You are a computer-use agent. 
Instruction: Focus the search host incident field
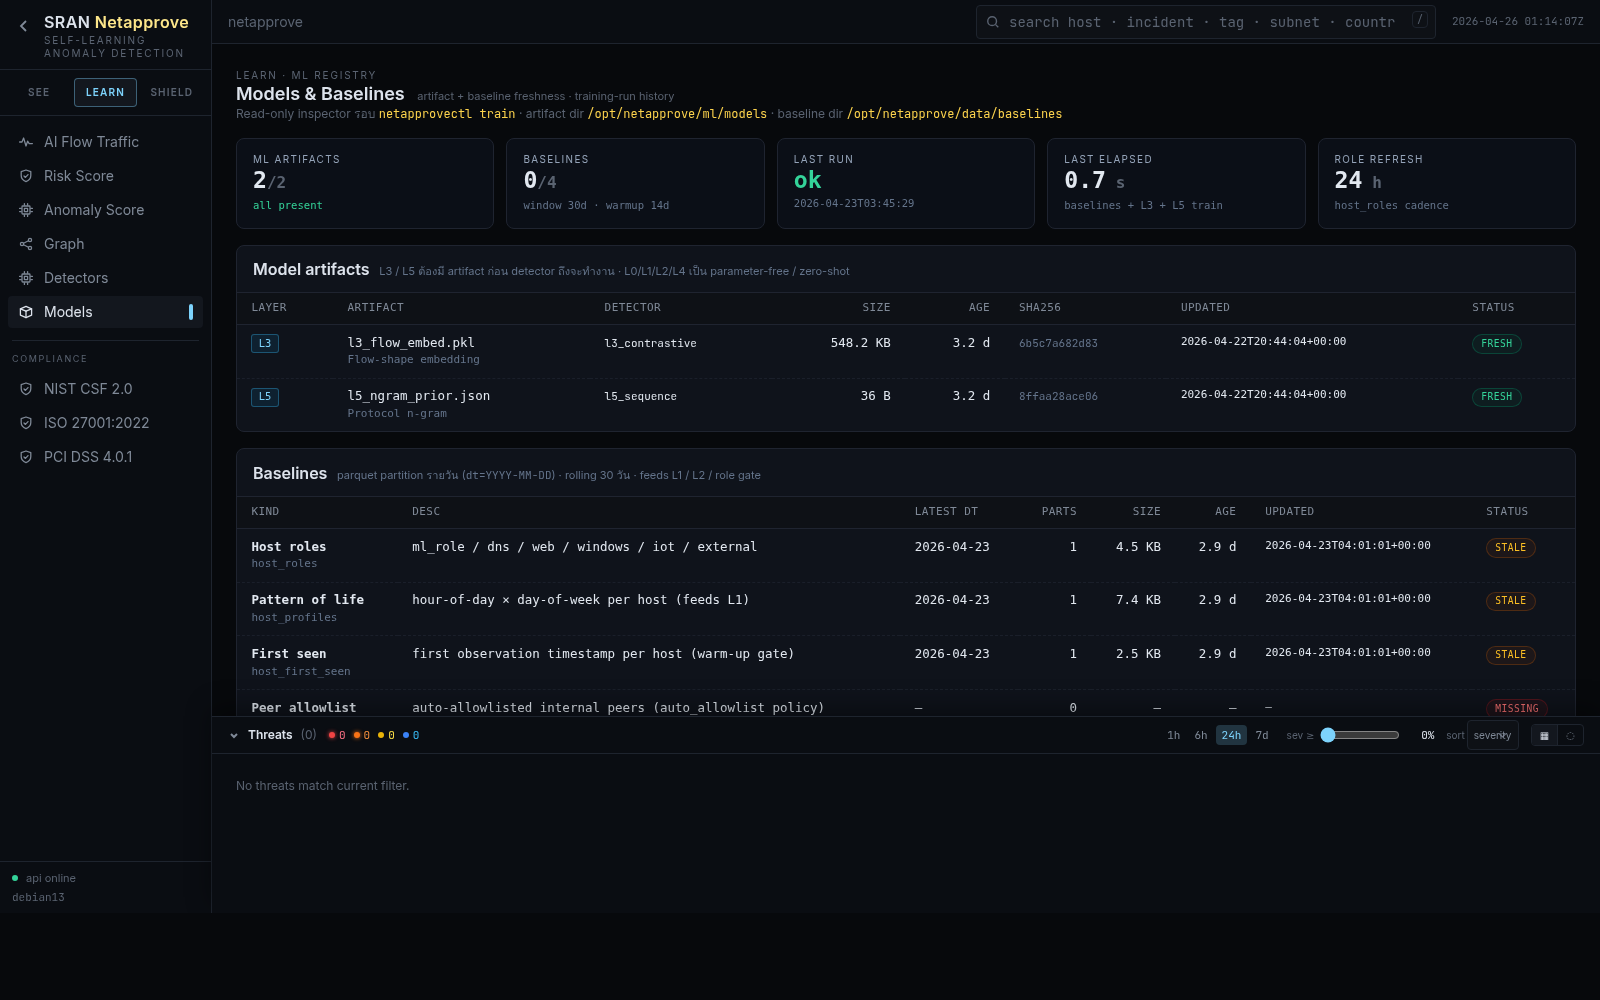[x=1200, y=22]
